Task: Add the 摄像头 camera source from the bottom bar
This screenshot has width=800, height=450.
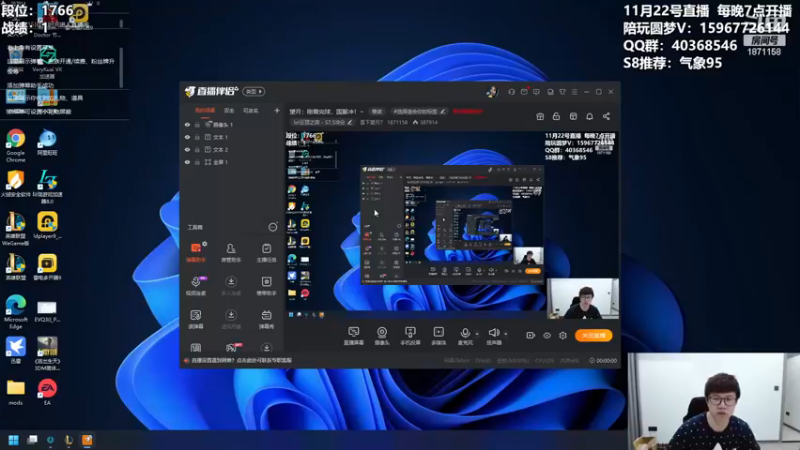Action: 382,336
